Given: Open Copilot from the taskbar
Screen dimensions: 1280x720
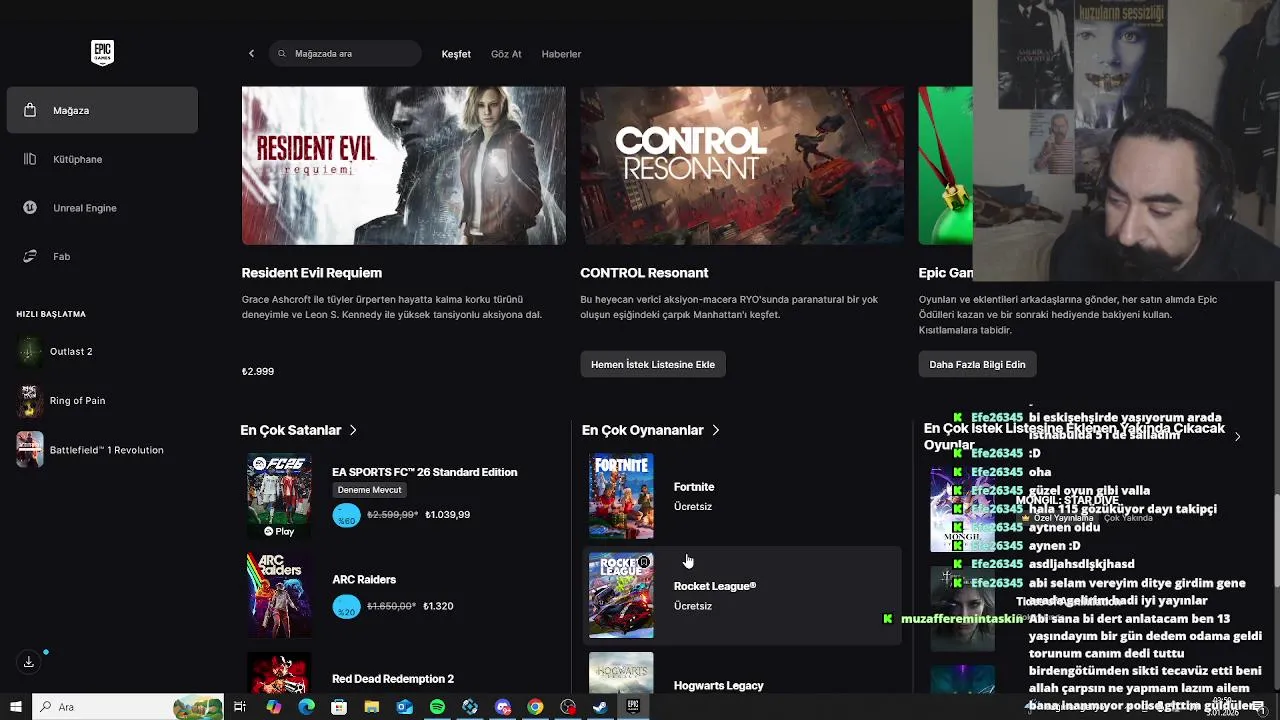Looking at the screenshot, I should [274, 707].
